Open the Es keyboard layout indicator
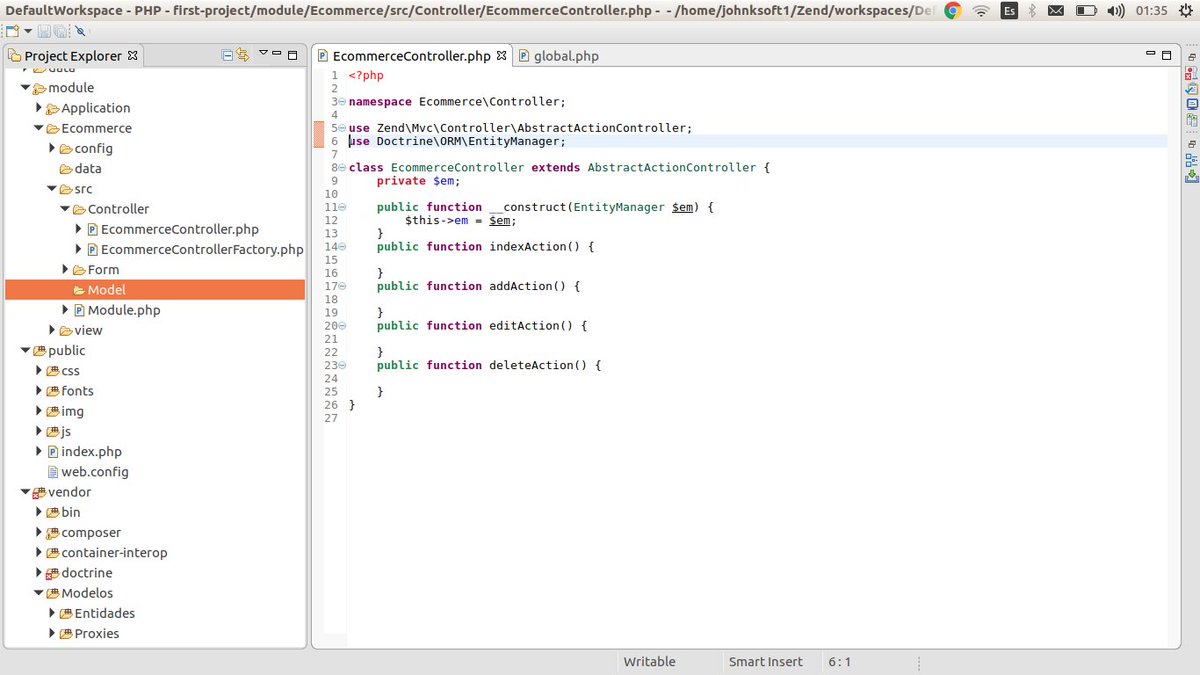This screenshot has width=1200, height=675. (x=1010, y=10)
